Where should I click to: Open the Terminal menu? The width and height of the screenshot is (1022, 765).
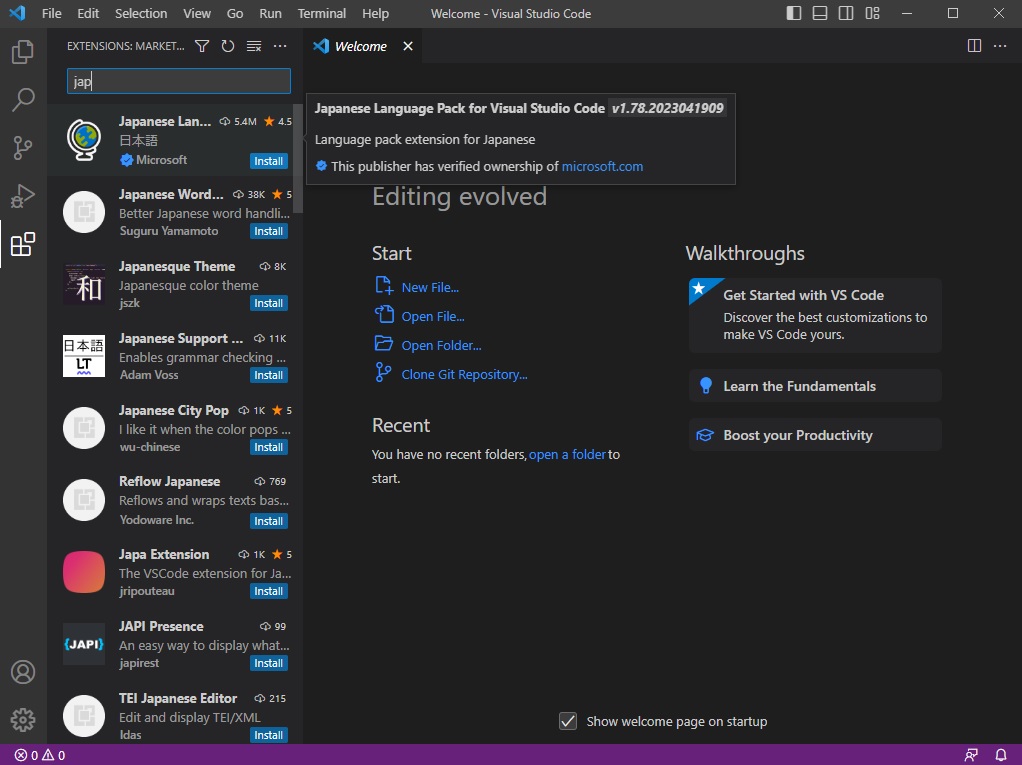(321, 13)
